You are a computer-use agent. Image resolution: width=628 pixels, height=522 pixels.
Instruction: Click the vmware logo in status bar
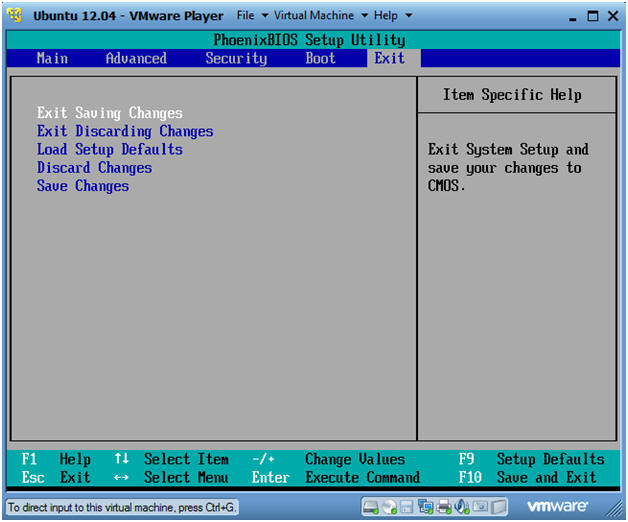tap(557, 506)
